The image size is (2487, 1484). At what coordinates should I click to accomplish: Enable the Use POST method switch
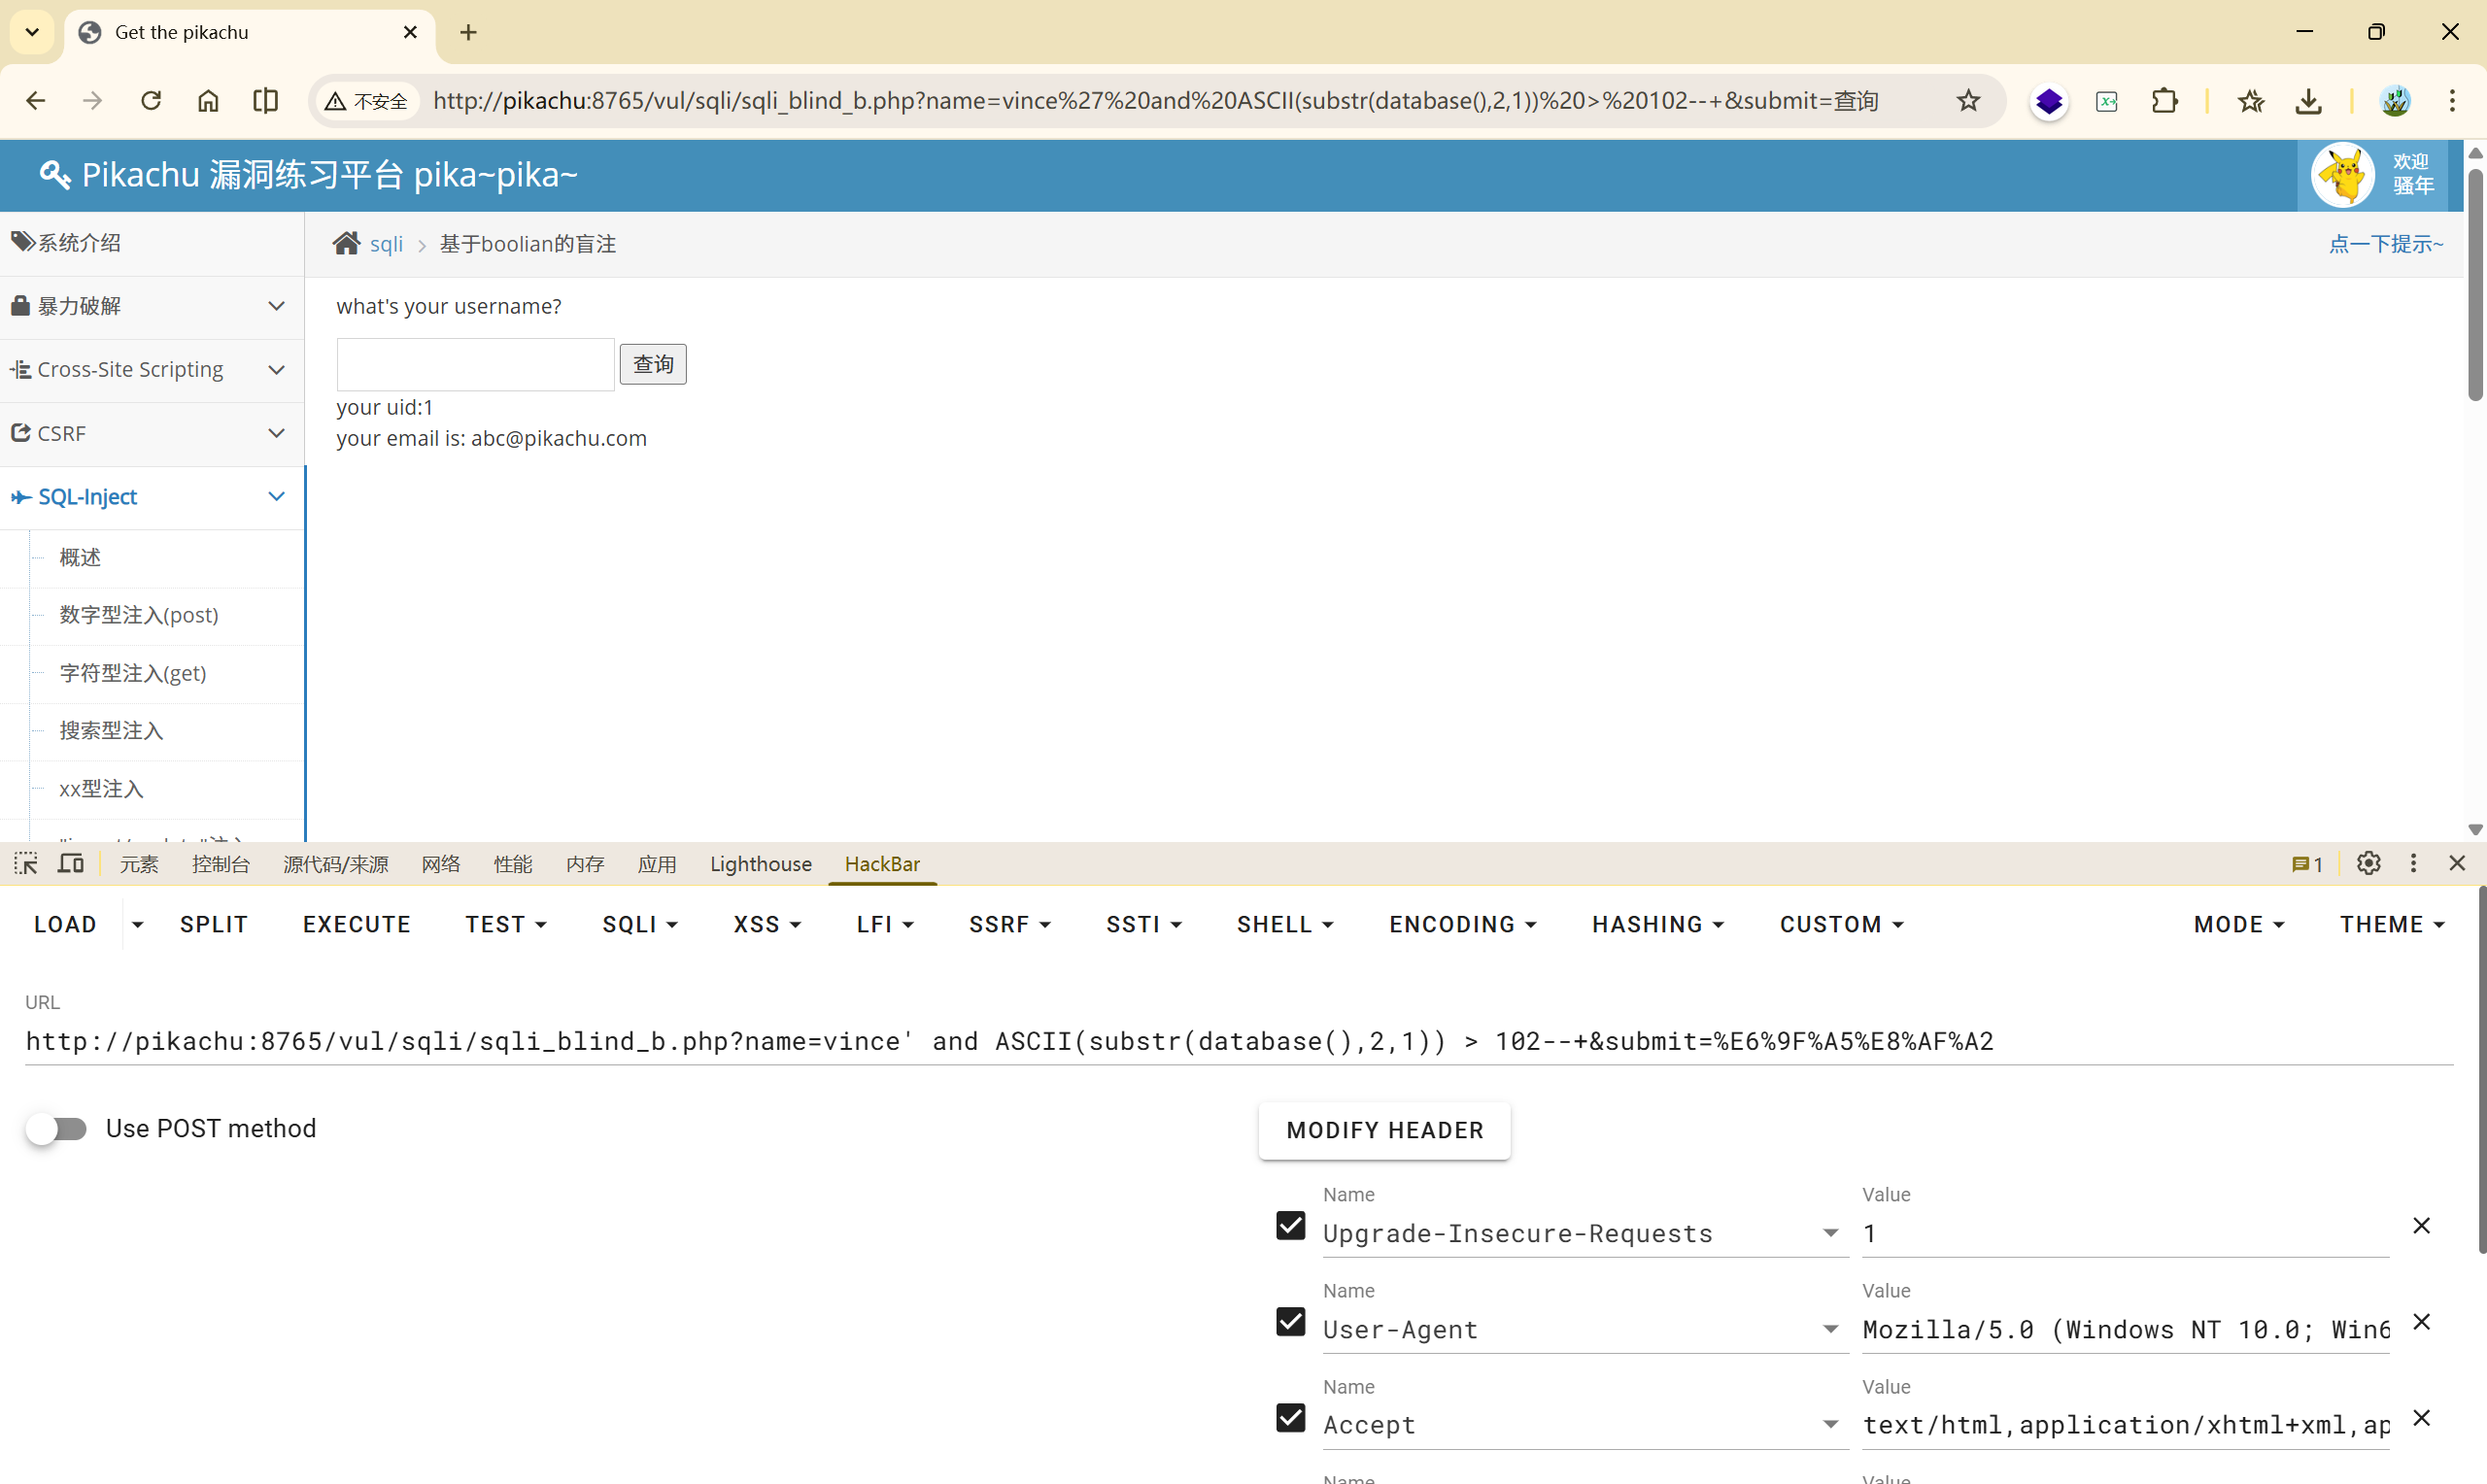pos(57,1129)
